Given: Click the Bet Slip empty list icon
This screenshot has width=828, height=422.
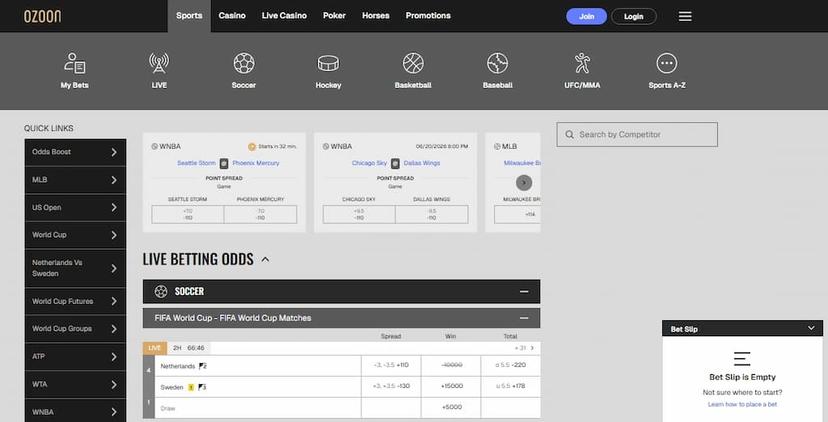Looking at the screenshot, I should click(742, 359).
